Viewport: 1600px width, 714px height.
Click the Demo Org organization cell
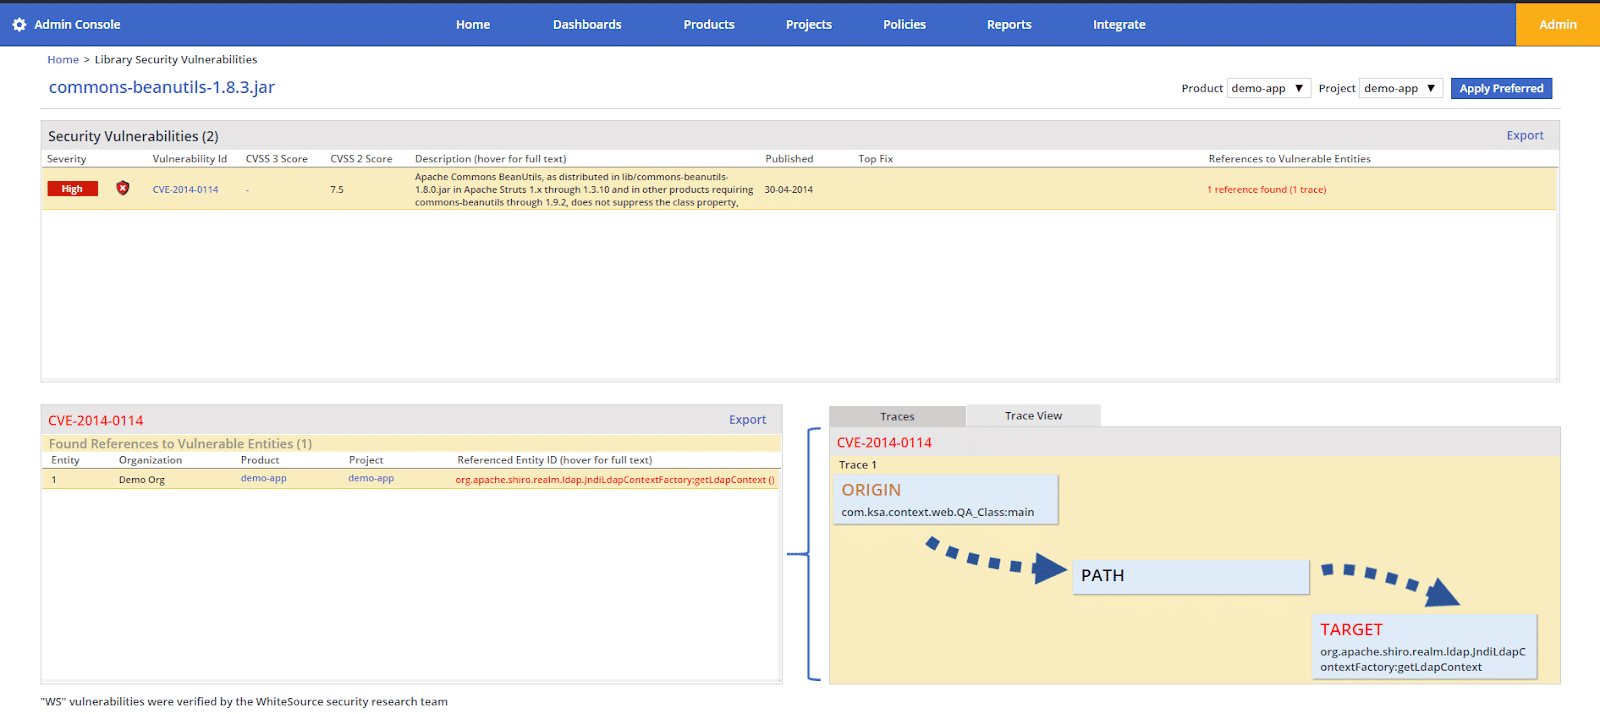[x=142, y=480]
